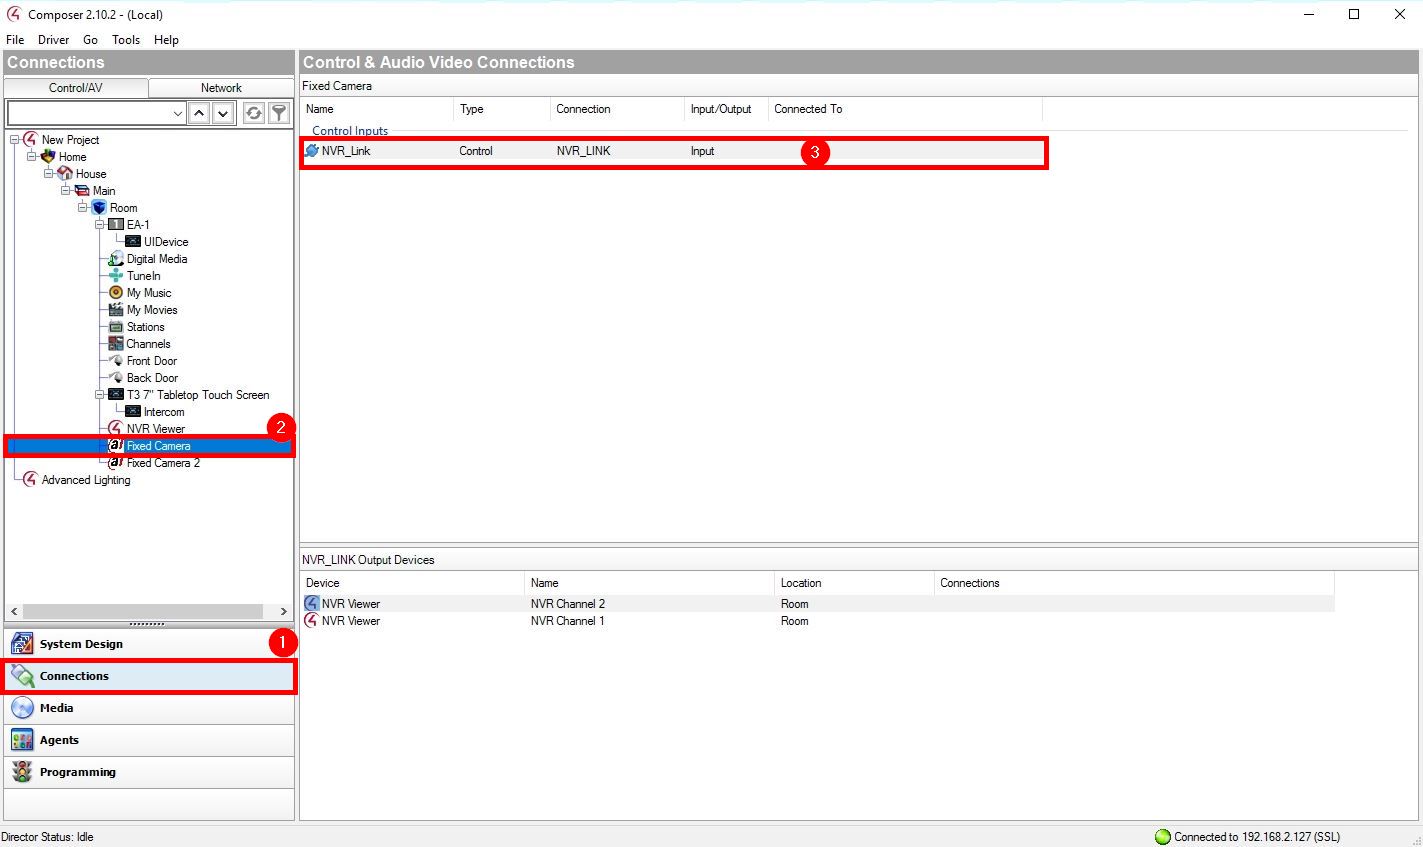
Task: Collapse the EA-1 controller node
Action: click(x=100, y=225)
